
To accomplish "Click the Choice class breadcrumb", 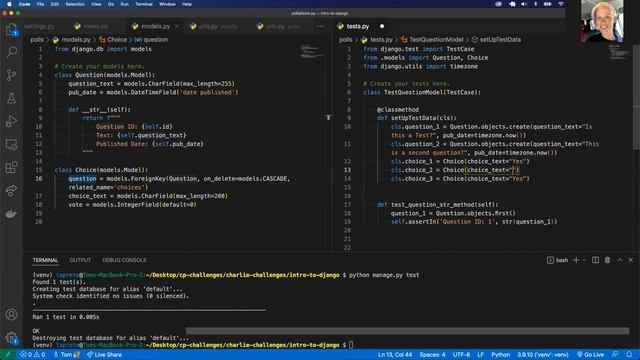I will [113, 40].
